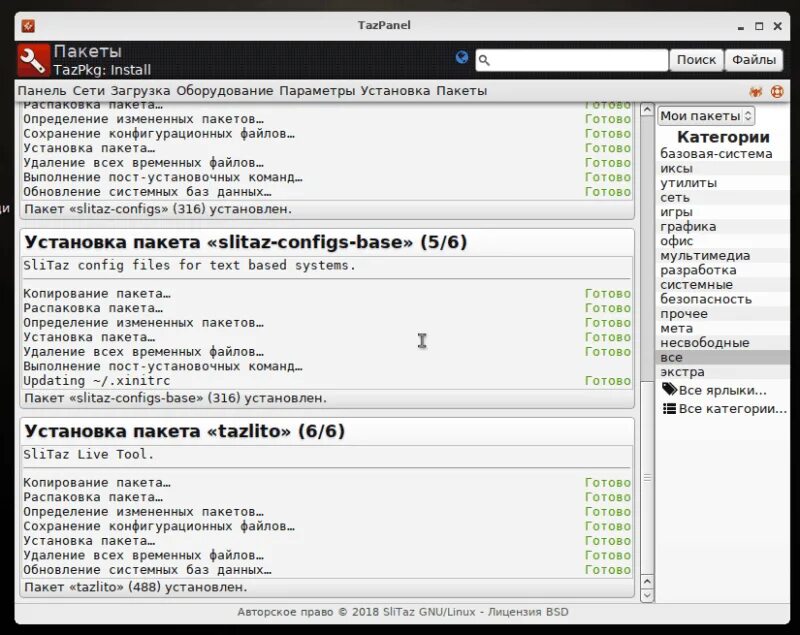Click the Файлы button
This screenshot has height=635, width=800.
(x=754, y=60)
